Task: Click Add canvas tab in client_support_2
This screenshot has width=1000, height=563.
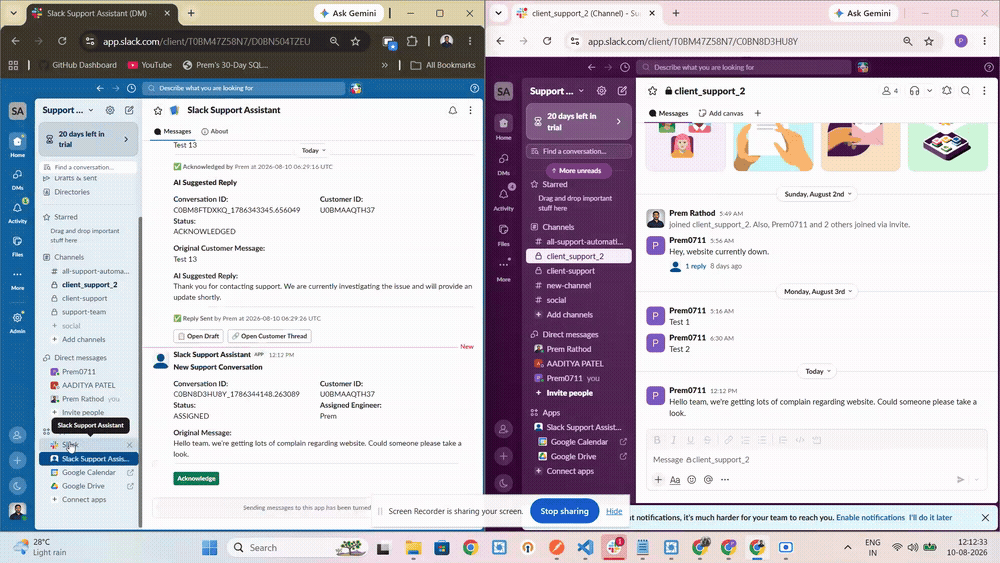Action: pyautogui.click(x=721, y=113)
